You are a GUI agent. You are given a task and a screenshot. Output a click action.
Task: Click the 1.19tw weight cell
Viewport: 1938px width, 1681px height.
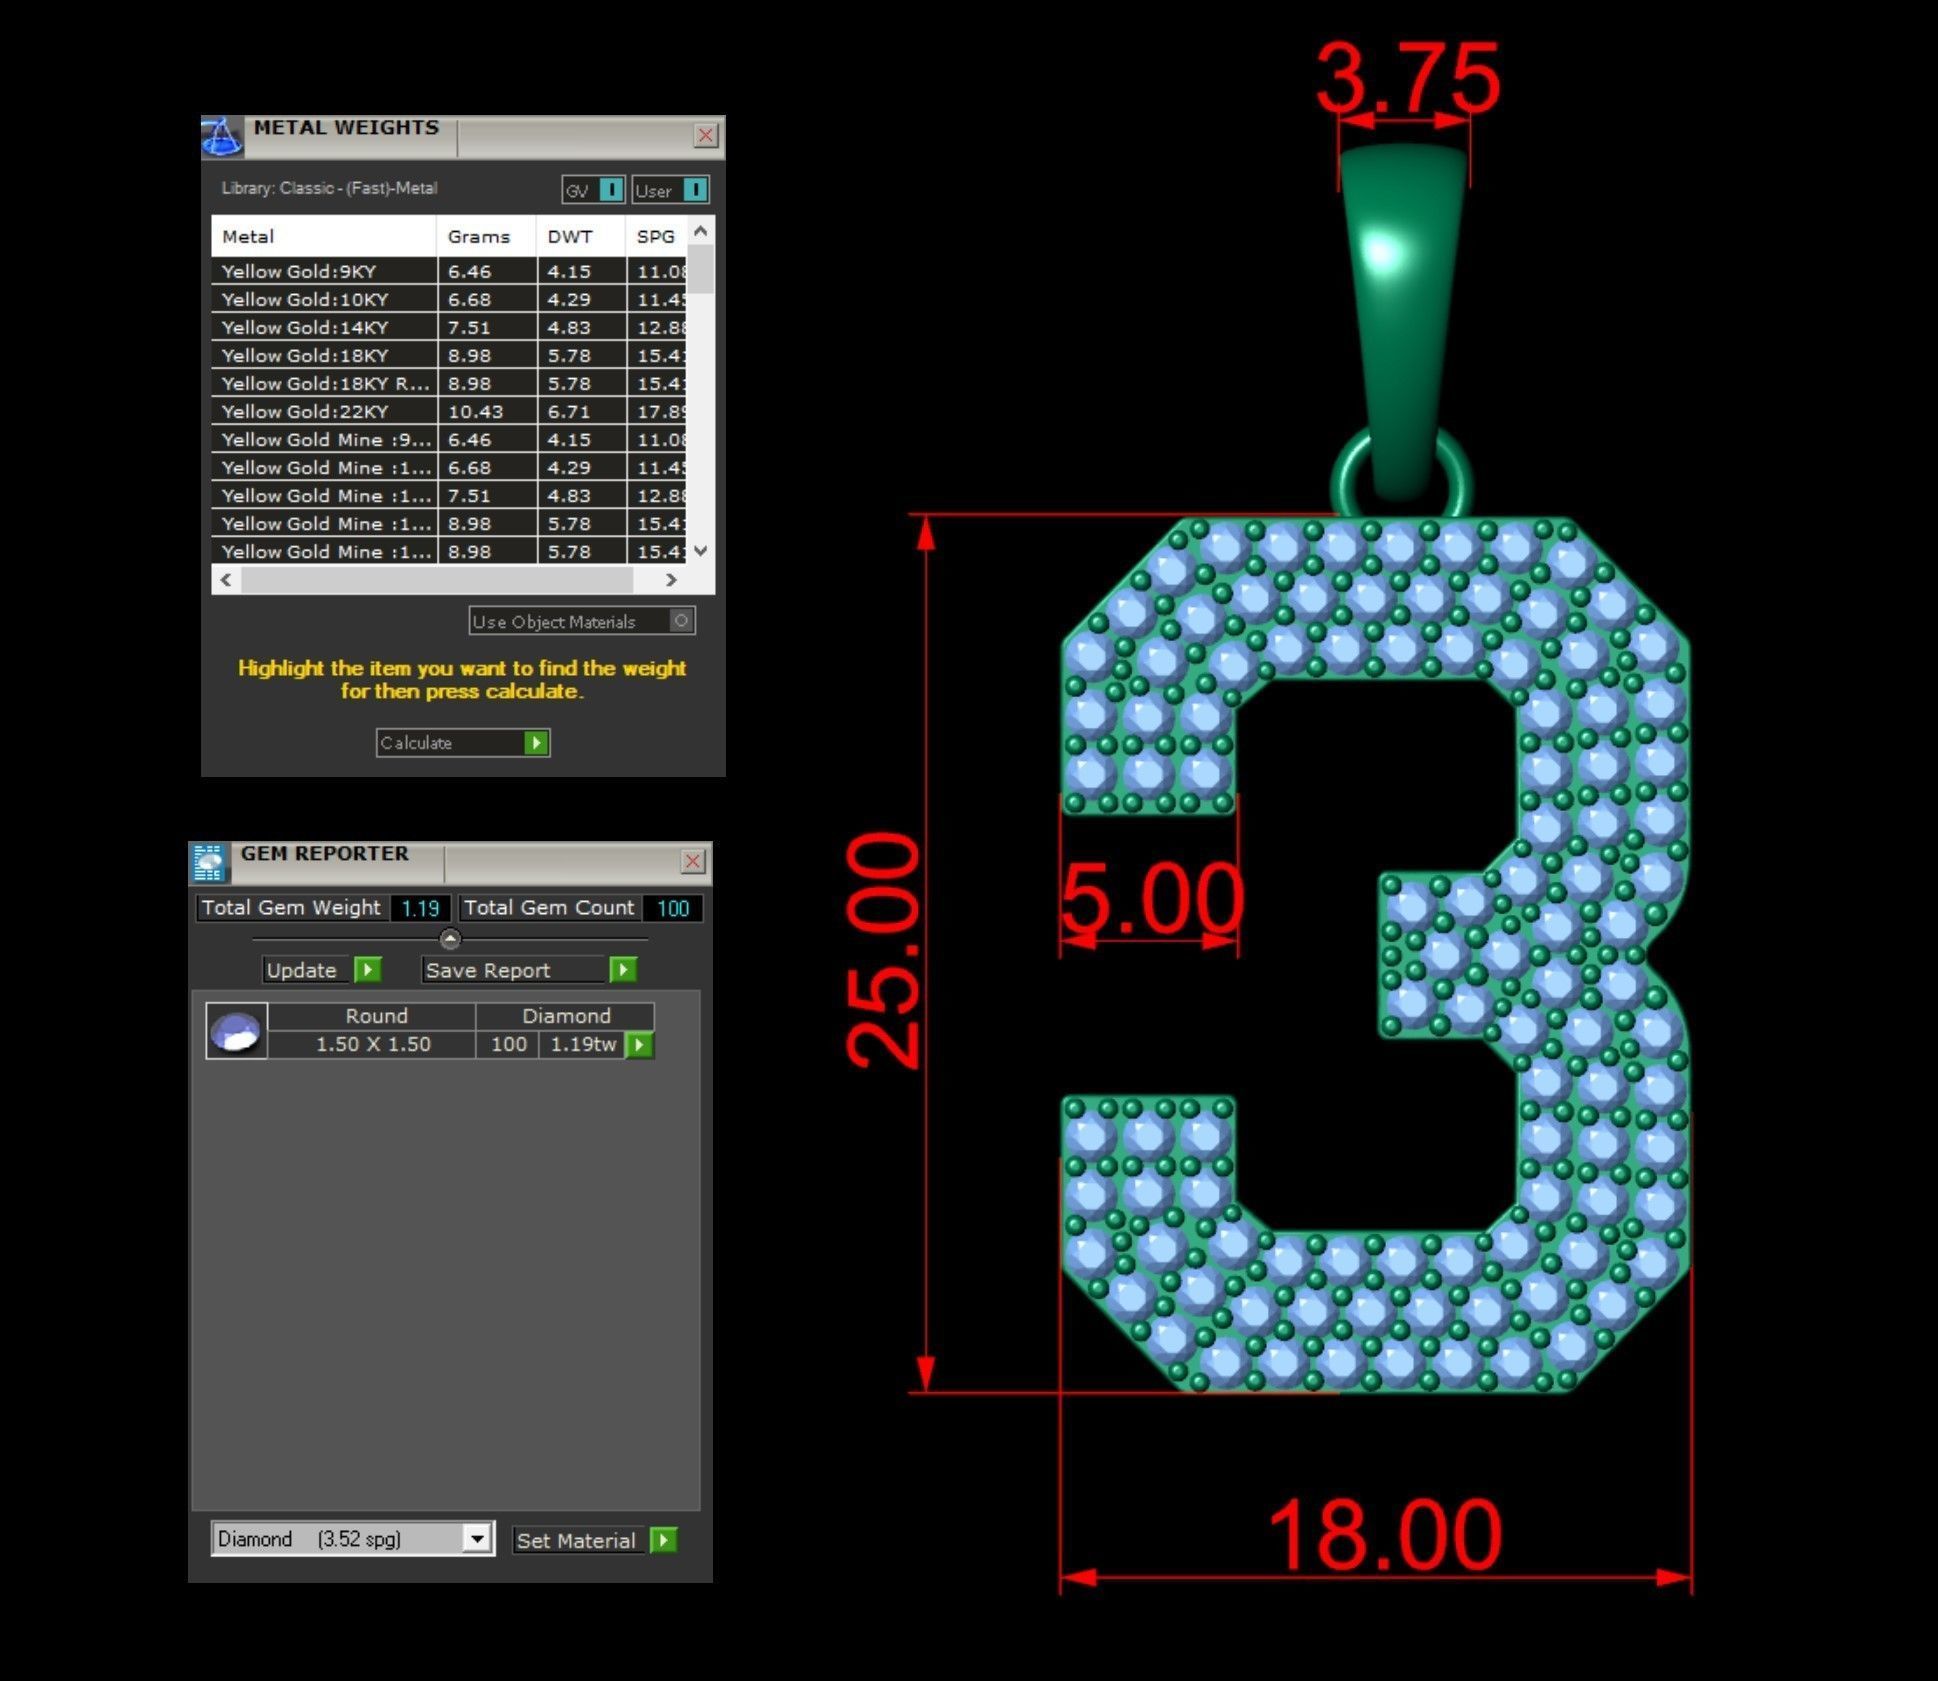pos(583,1044)
